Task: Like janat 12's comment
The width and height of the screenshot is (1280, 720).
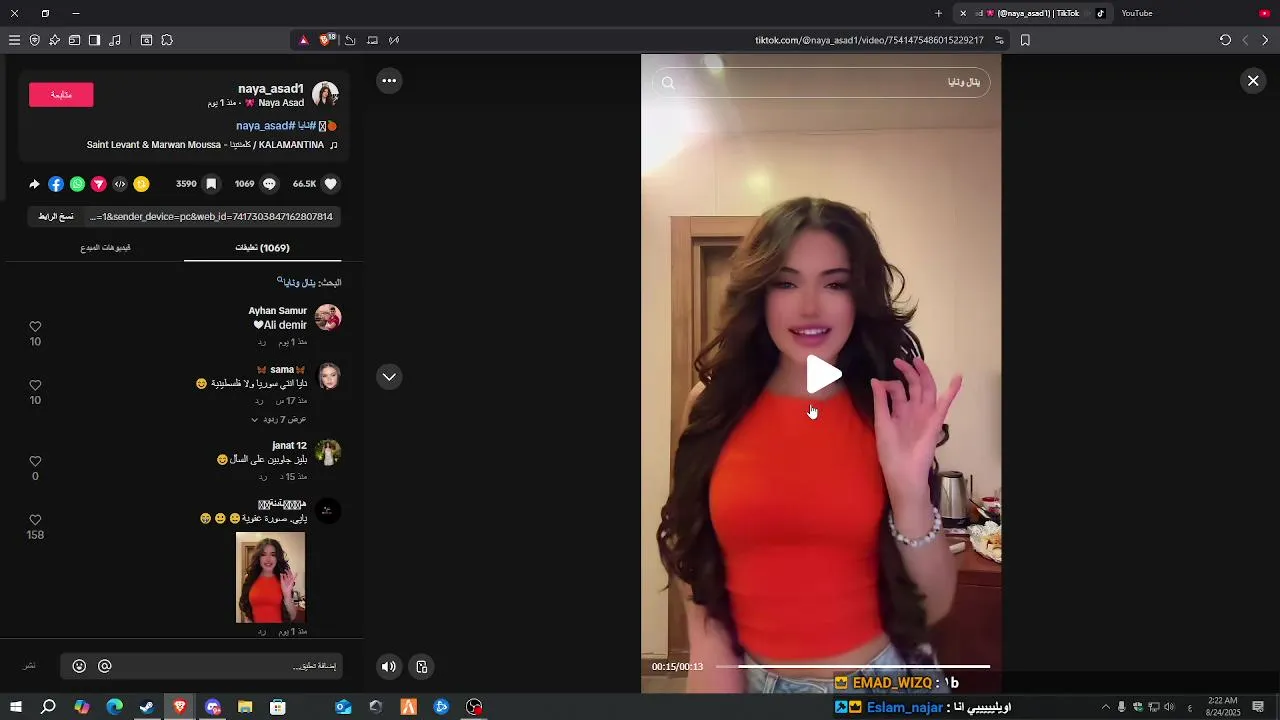Action: pos(35,461)
